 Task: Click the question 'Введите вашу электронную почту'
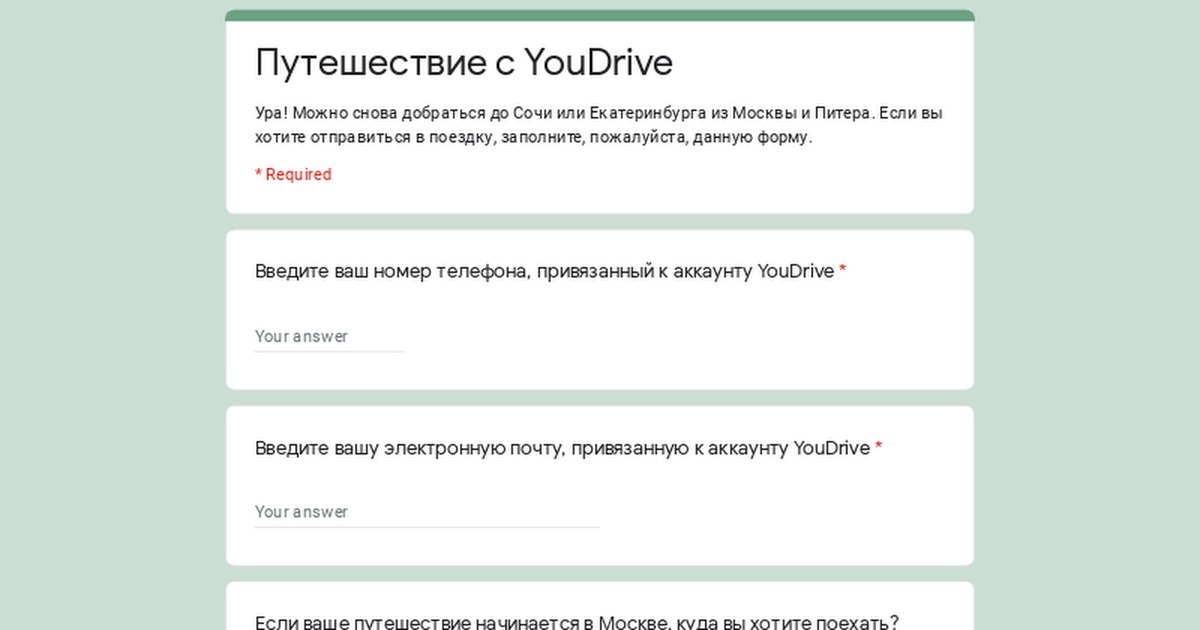(x=568, y=448)
